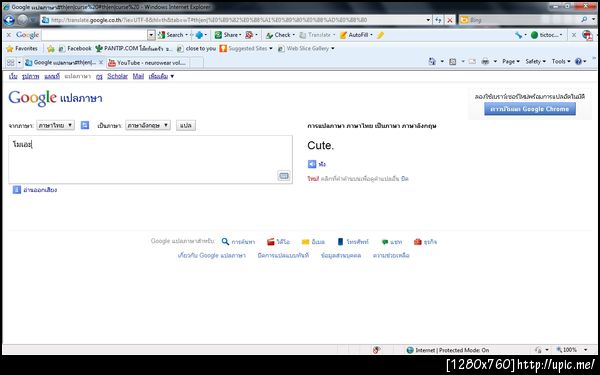Click the speaker Listen icon below Cute
The width and height of the screenshot is (600, 375).
[x=312, y=164]
